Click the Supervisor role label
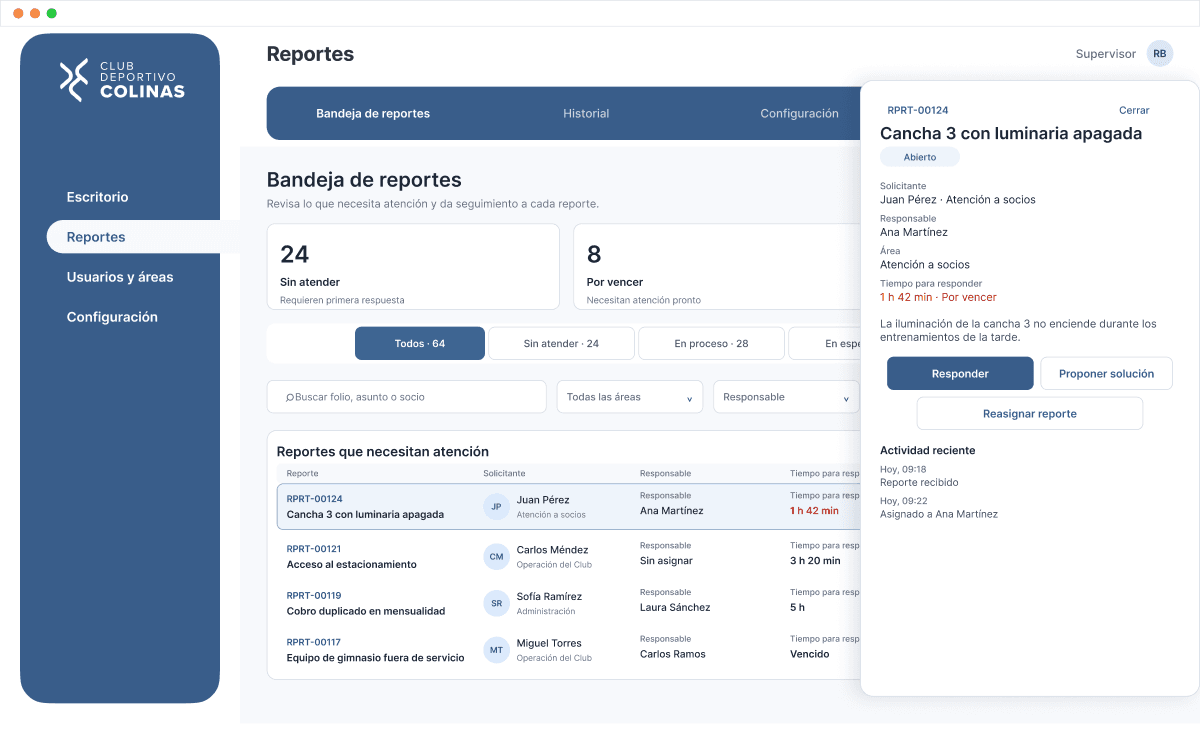1200x750 pixels. [1106, 54]
